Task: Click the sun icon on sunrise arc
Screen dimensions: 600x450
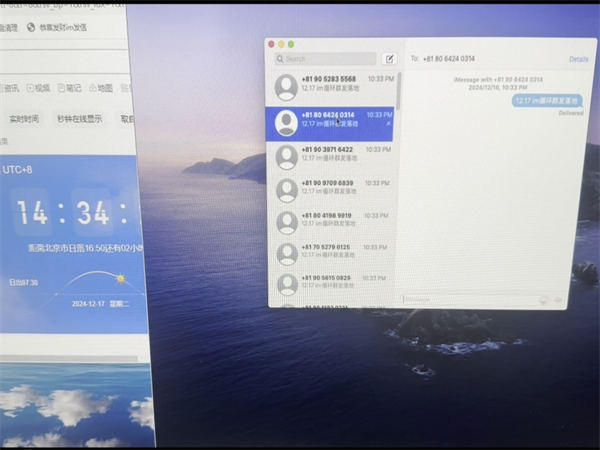Action: coord(121,278)
